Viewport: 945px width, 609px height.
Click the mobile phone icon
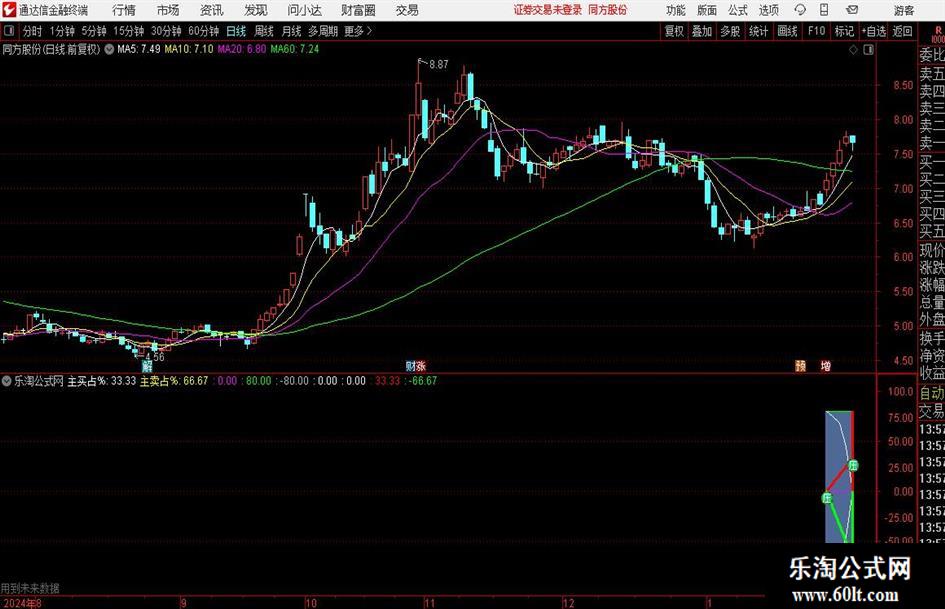(x=824, y=10)
